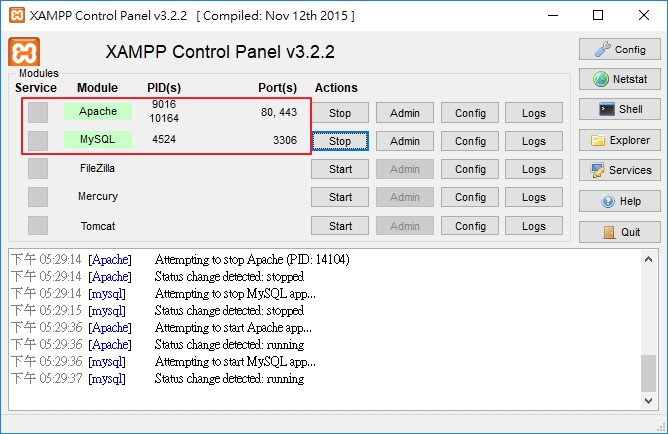The width and height of the screenshot is (668, 434).
Task: Select the Apache module label
Action: (x=98, y=111)
